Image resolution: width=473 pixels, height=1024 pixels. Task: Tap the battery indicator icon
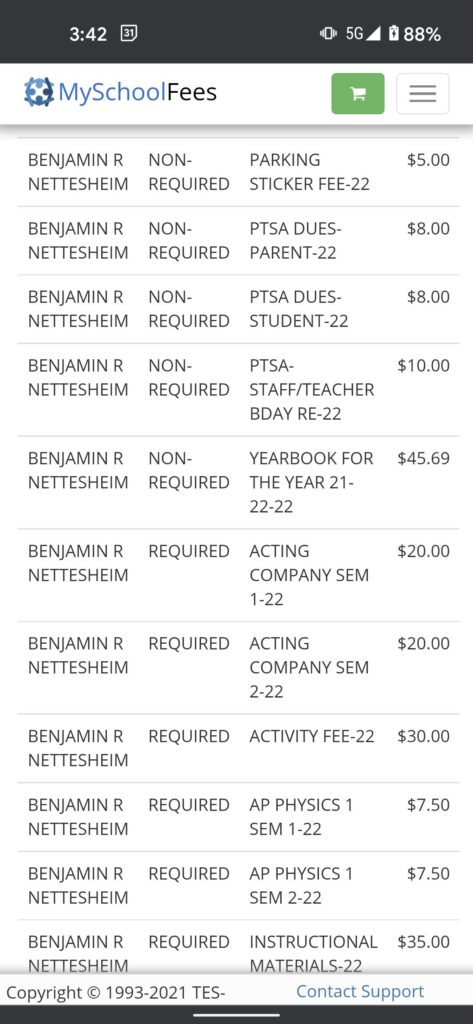click(393, 33)
